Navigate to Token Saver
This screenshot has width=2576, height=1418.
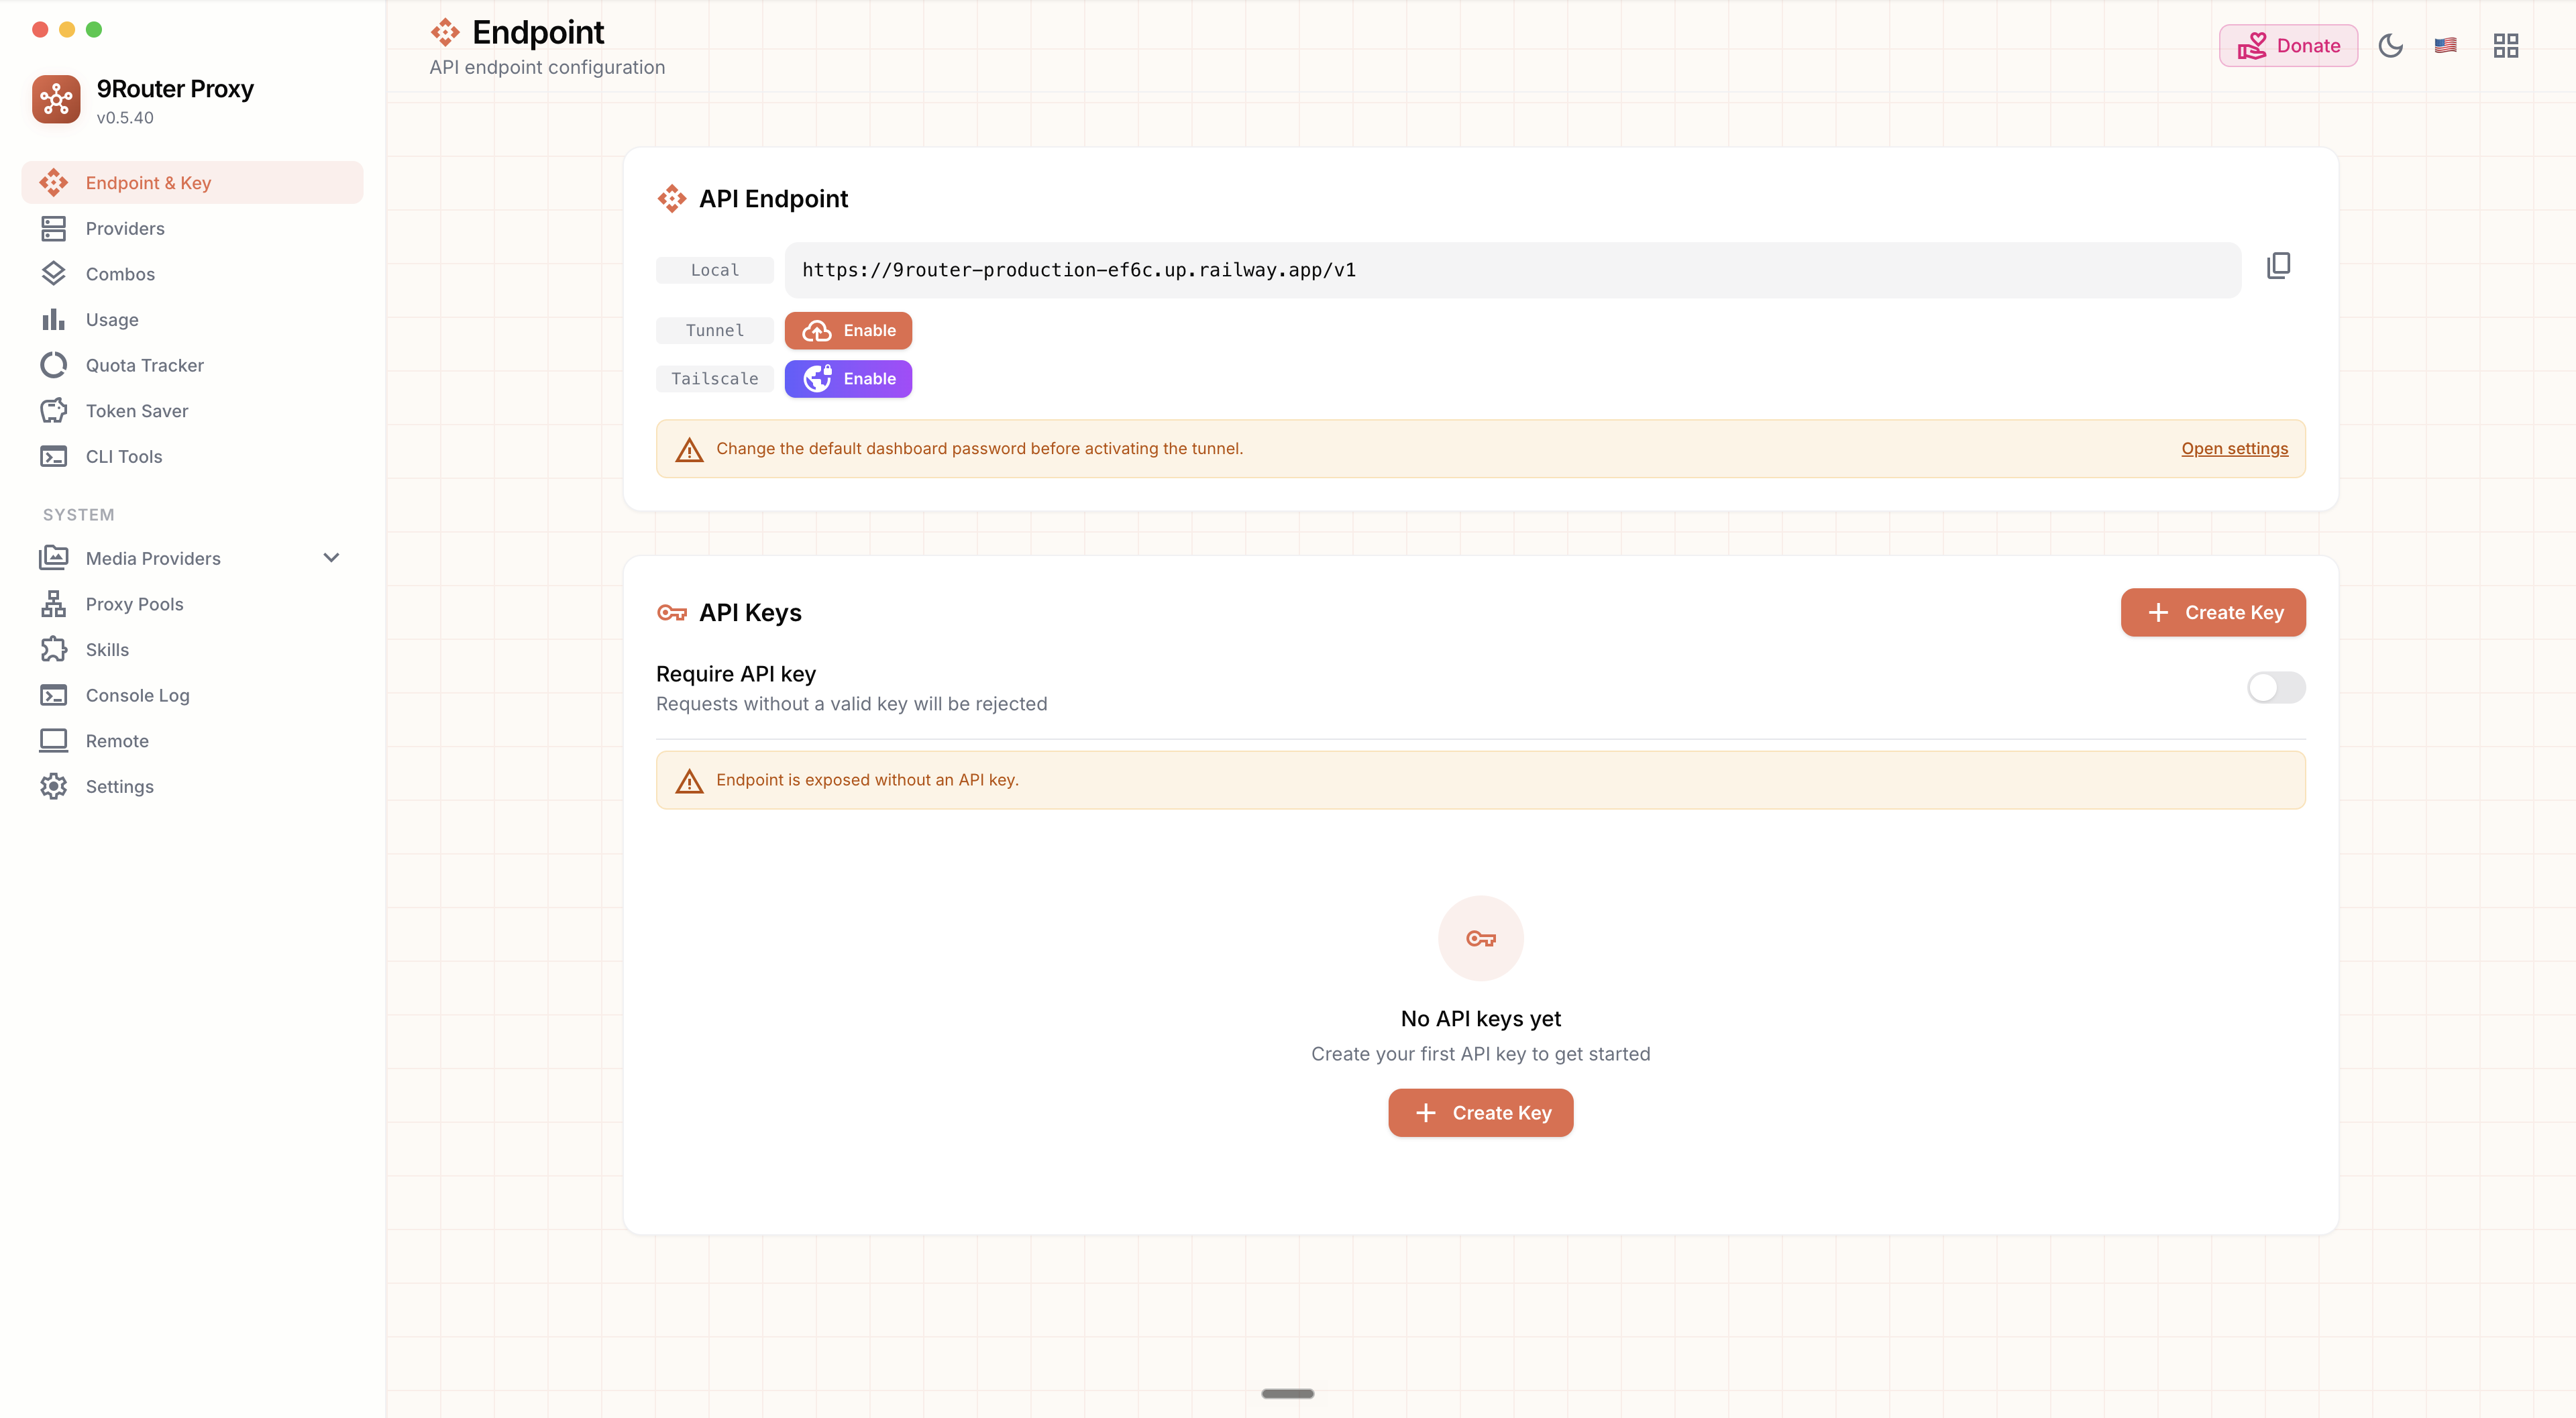tap(192, 411)
